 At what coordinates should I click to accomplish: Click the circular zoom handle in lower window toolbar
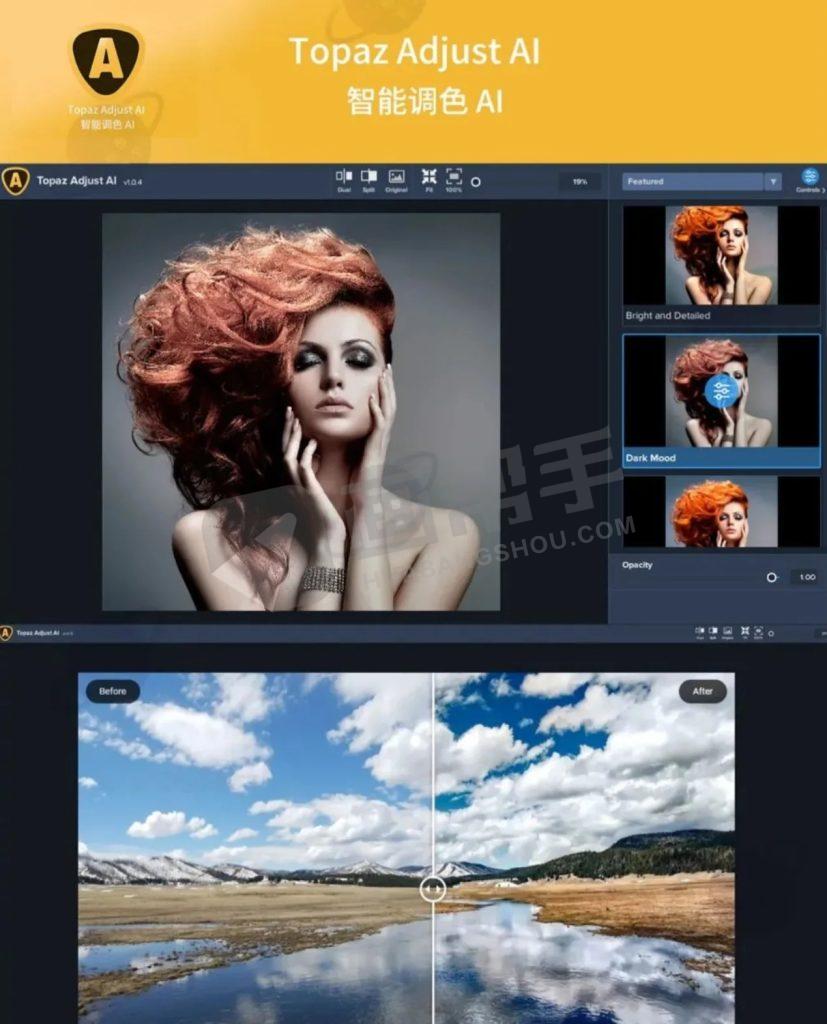[x=771, y=633]
